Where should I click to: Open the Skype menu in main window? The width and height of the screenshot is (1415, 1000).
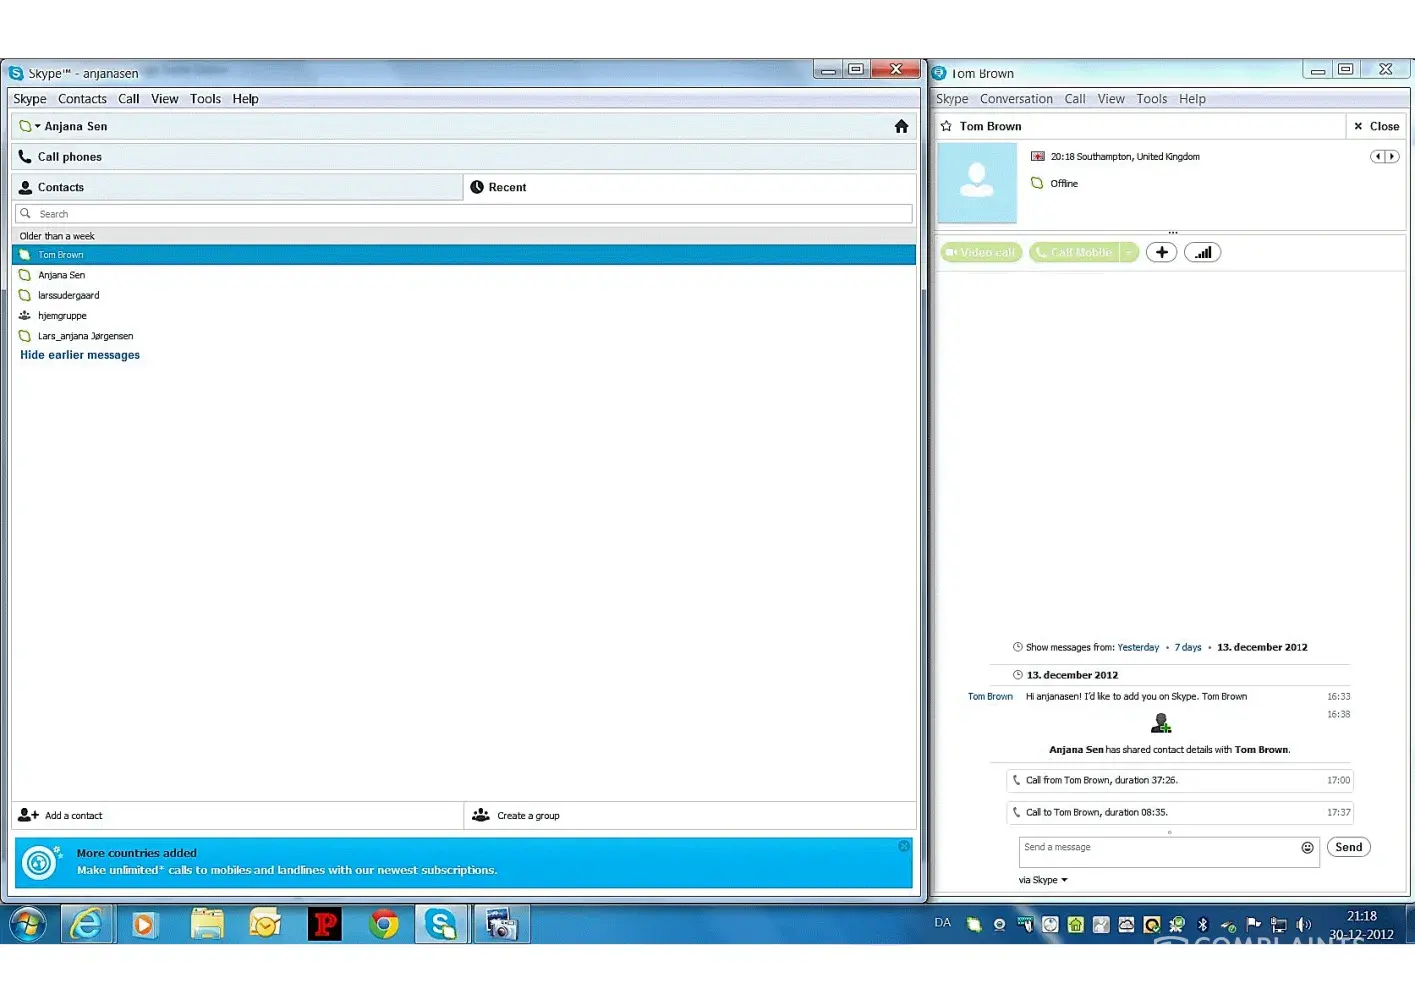click(x=30, y=99)
